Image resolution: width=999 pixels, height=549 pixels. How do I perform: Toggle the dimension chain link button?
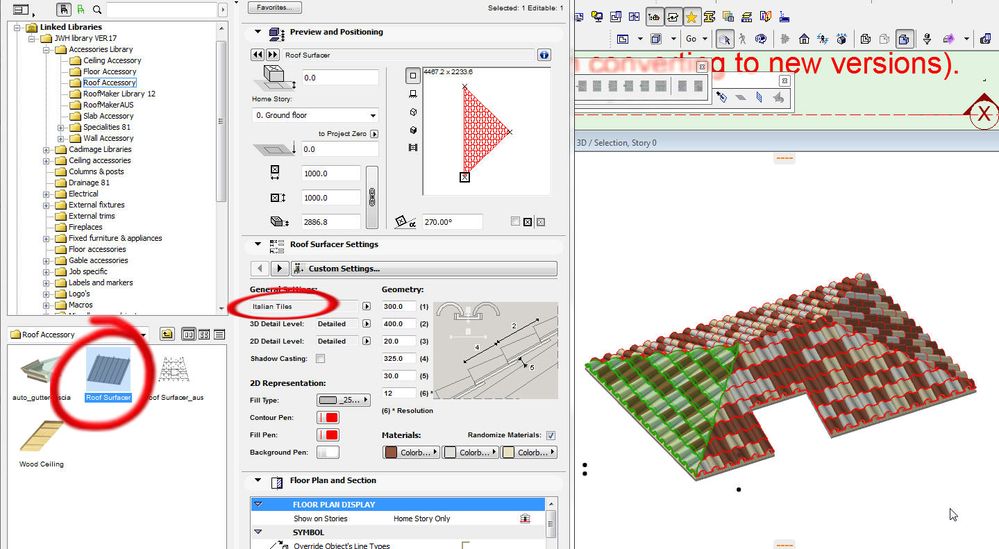pyautogui.click(x=372, y=197)
